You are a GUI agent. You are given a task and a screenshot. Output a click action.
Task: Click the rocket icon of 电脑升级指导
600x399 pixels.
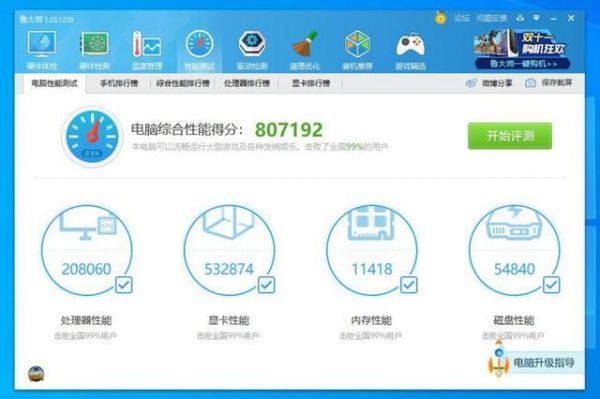click(498, 359)
